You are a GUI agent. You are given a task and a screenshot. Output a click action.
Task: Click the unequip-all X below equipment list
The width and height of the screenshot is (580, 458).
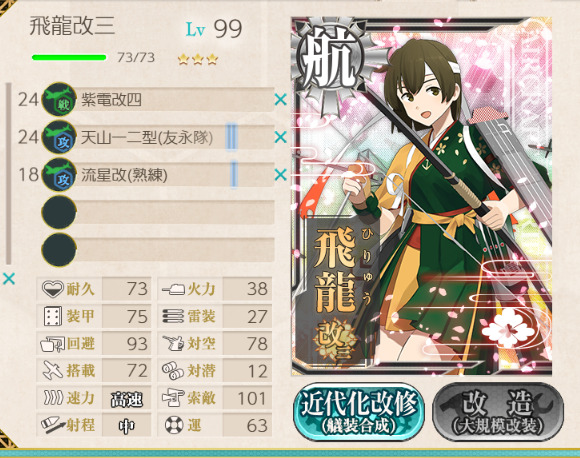click(x=9, y=279)
